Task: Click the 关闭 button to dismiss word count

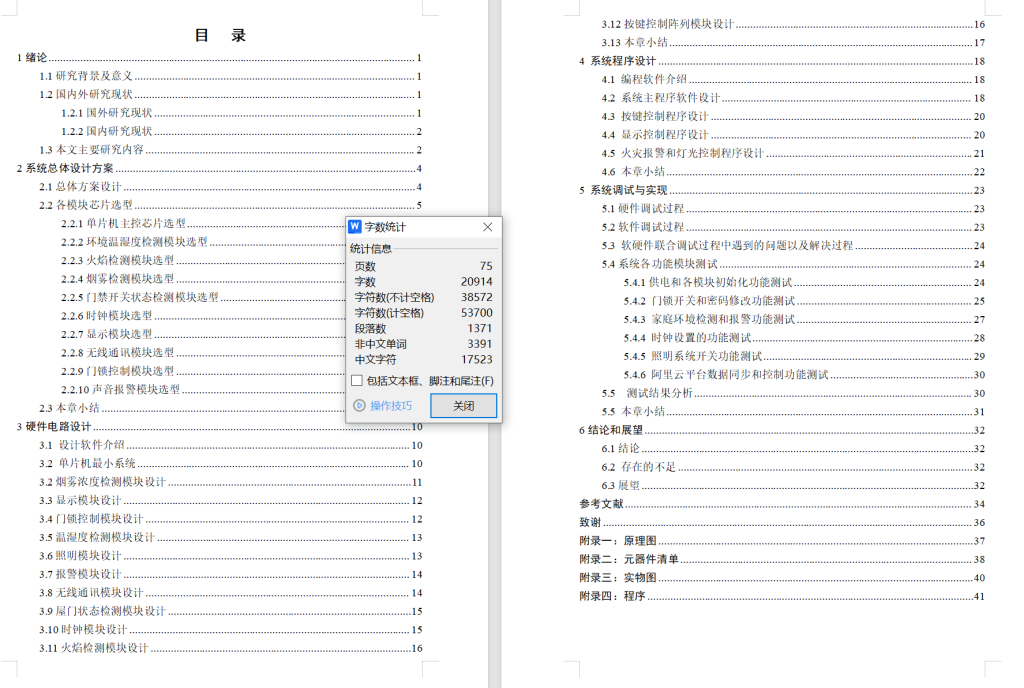Action: click(x=463, y=405)
